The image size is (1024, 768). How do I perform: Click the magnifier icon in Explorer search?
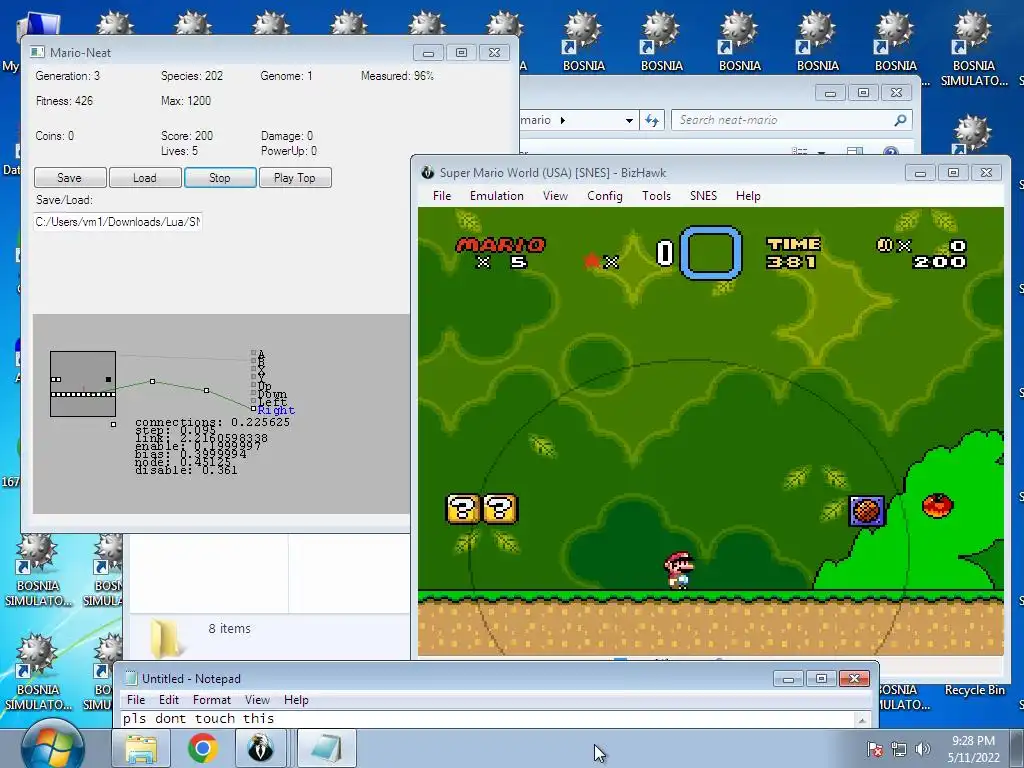pyautogui.click(x=901, y=120)
